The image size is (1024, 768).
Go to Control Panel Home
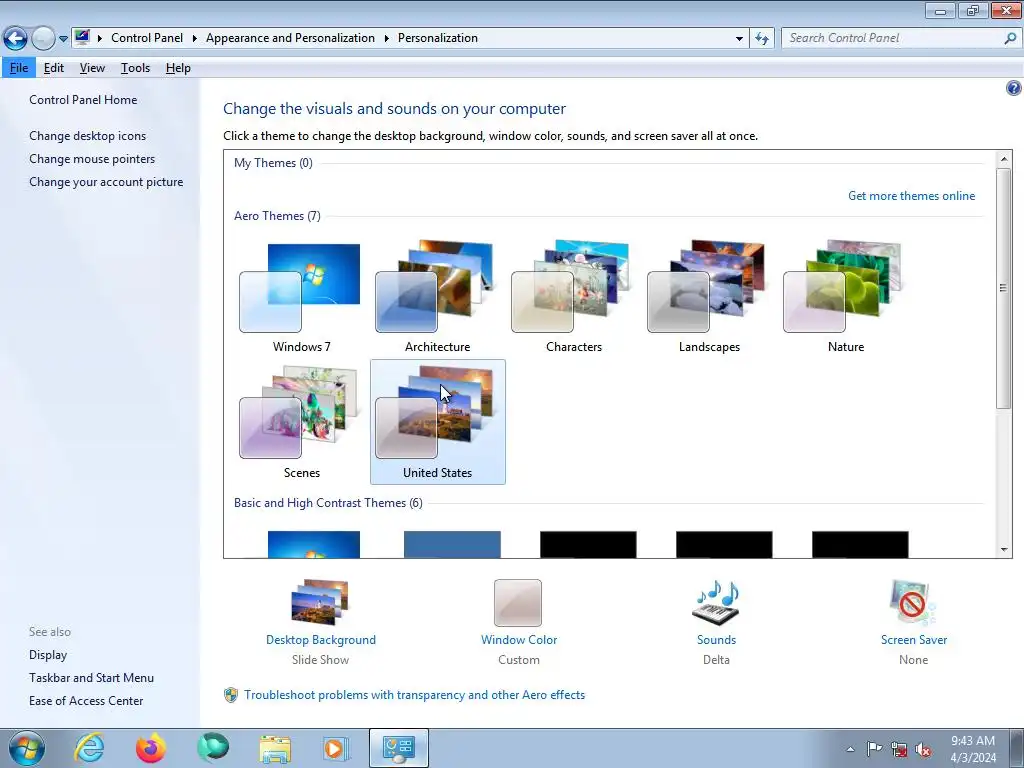[83, 100]
